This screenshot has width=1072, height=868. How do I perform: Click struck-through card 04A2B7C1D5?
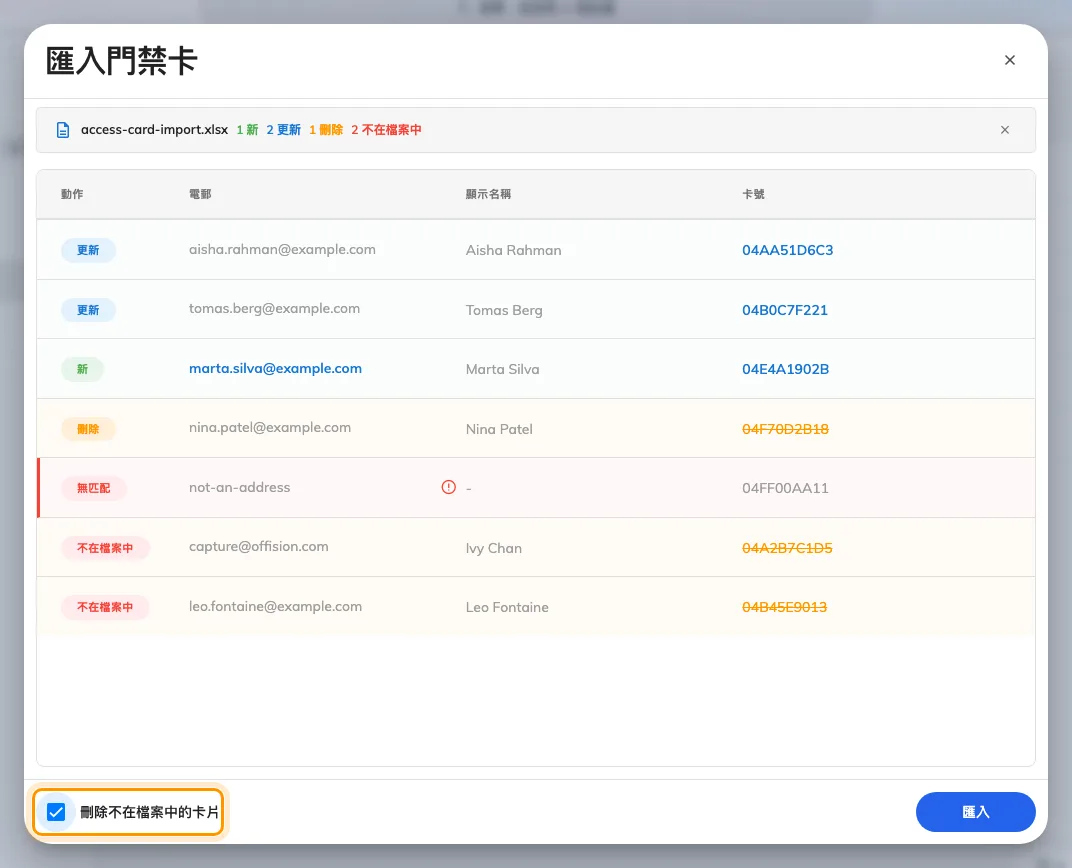point(787,548)
